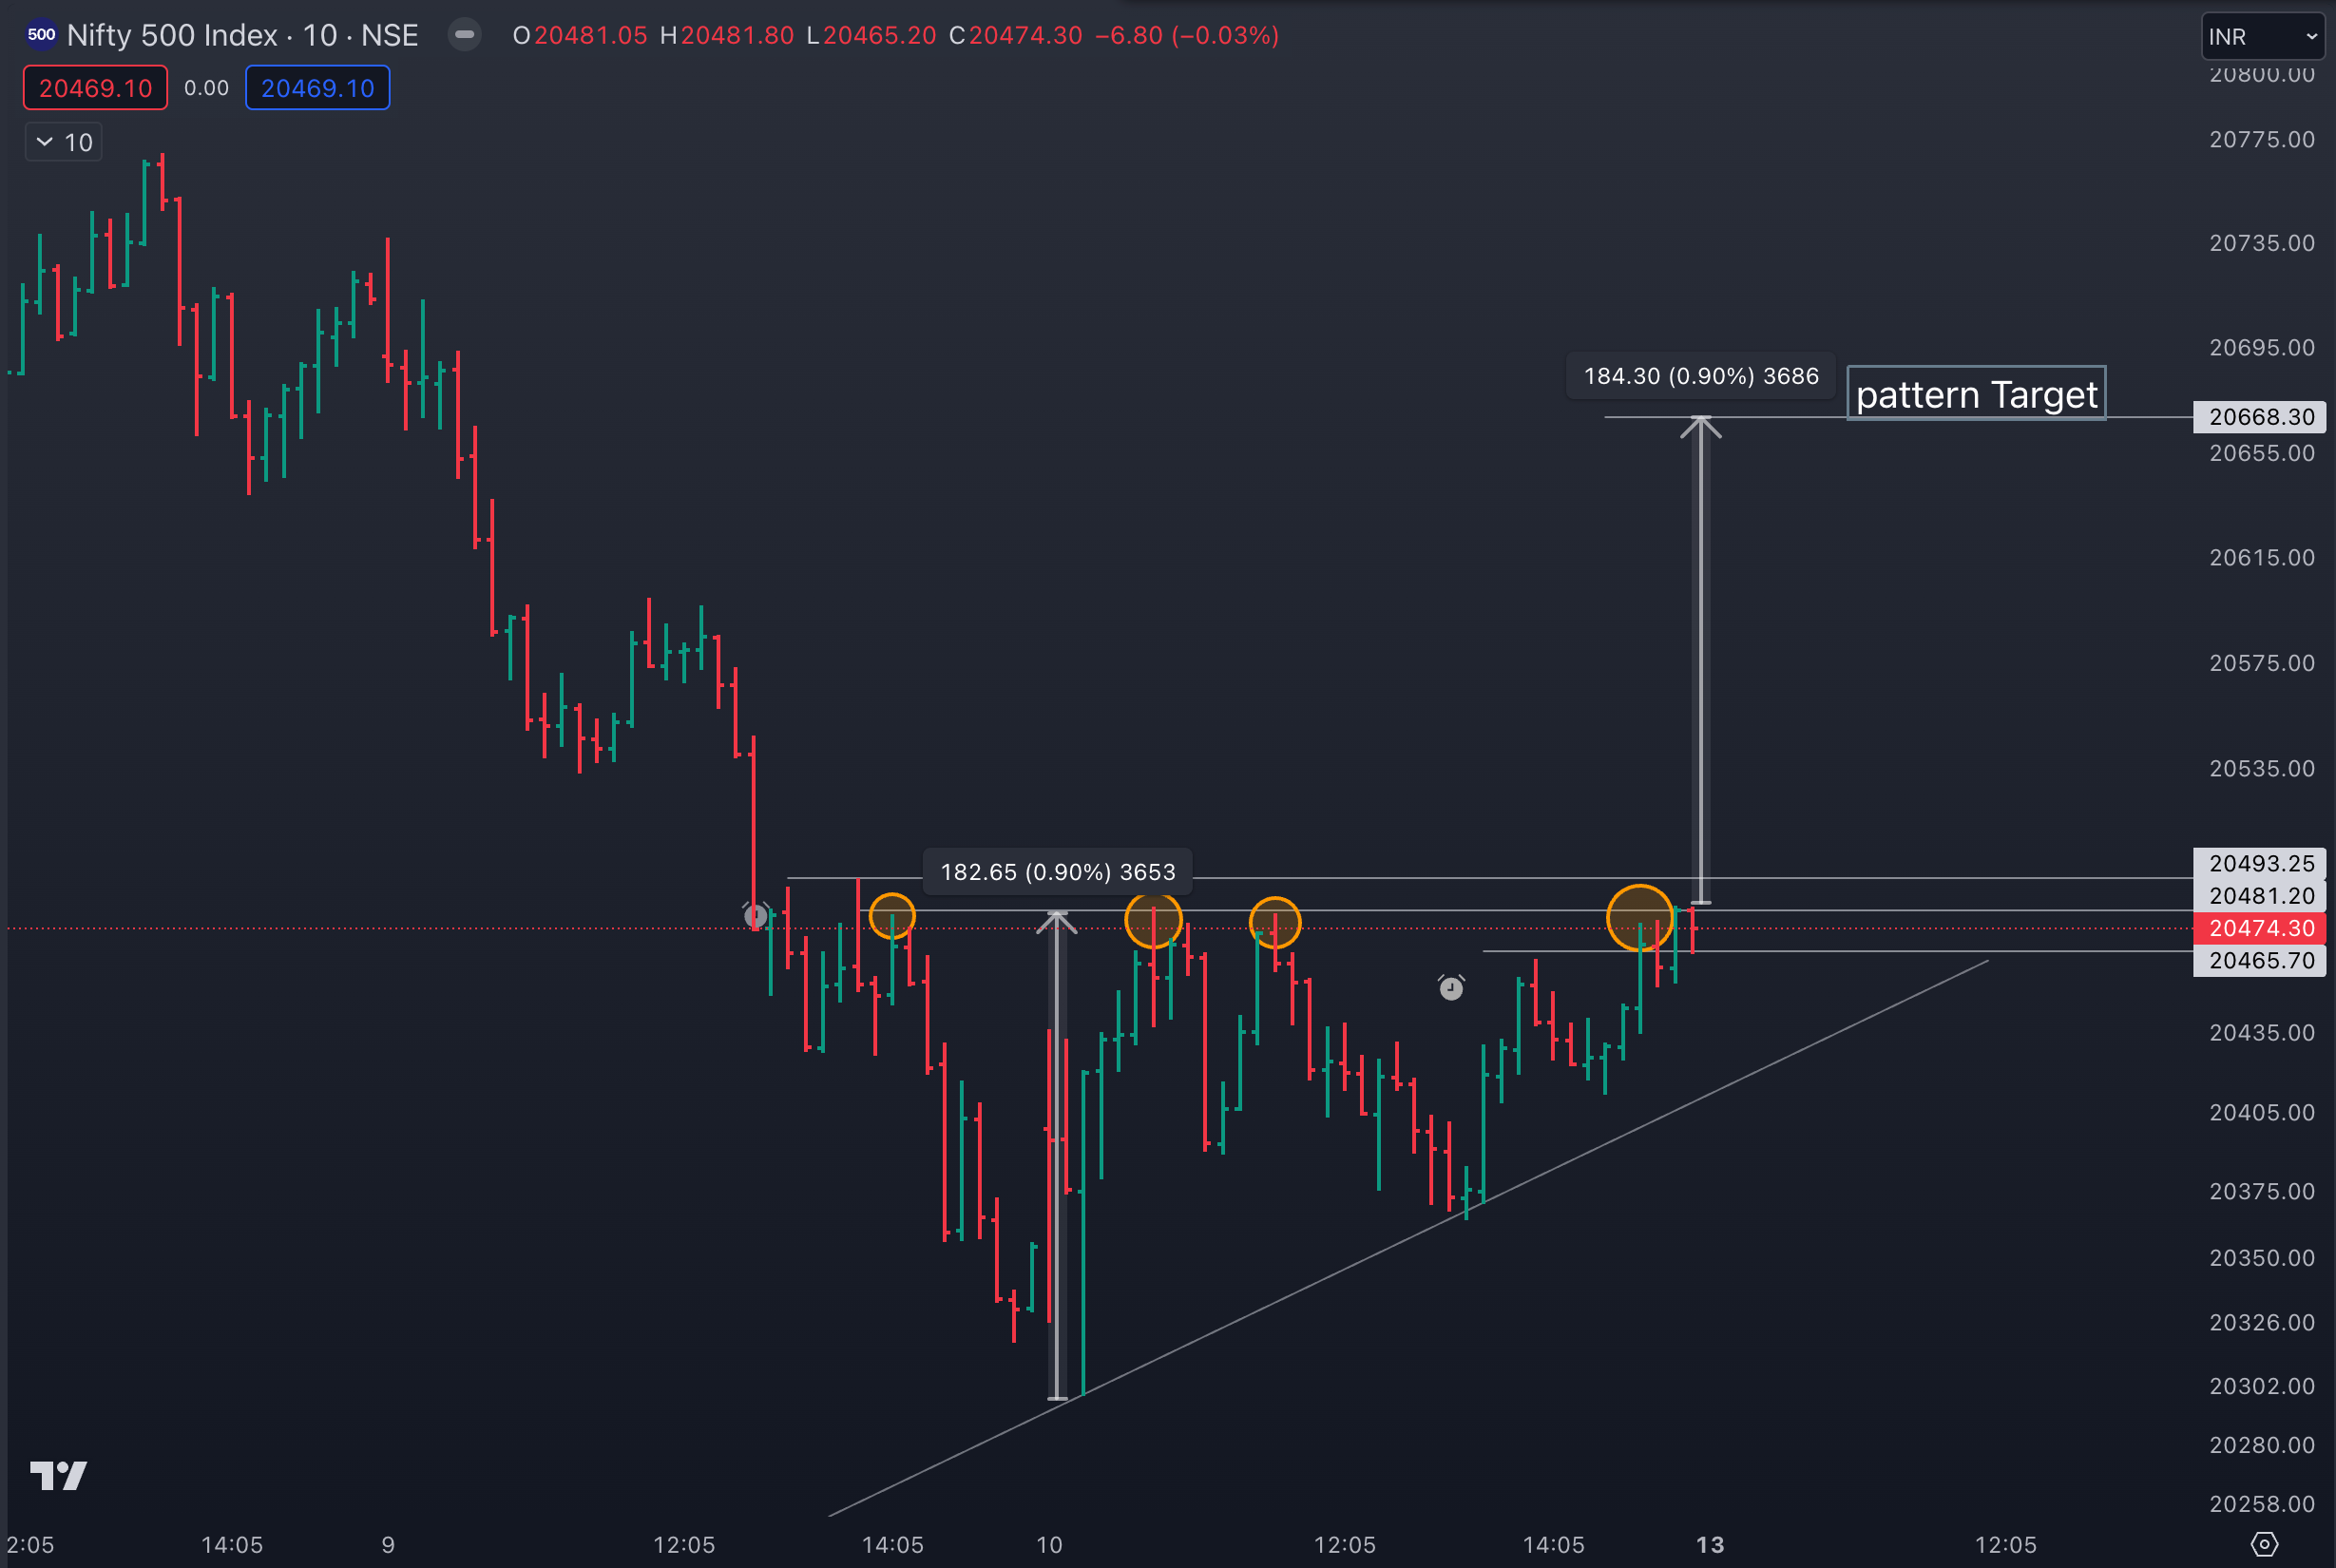Click the Nifty 500 Index logo icon
The width and height of the screenshot is (2336, 1568).
point(40,34)
